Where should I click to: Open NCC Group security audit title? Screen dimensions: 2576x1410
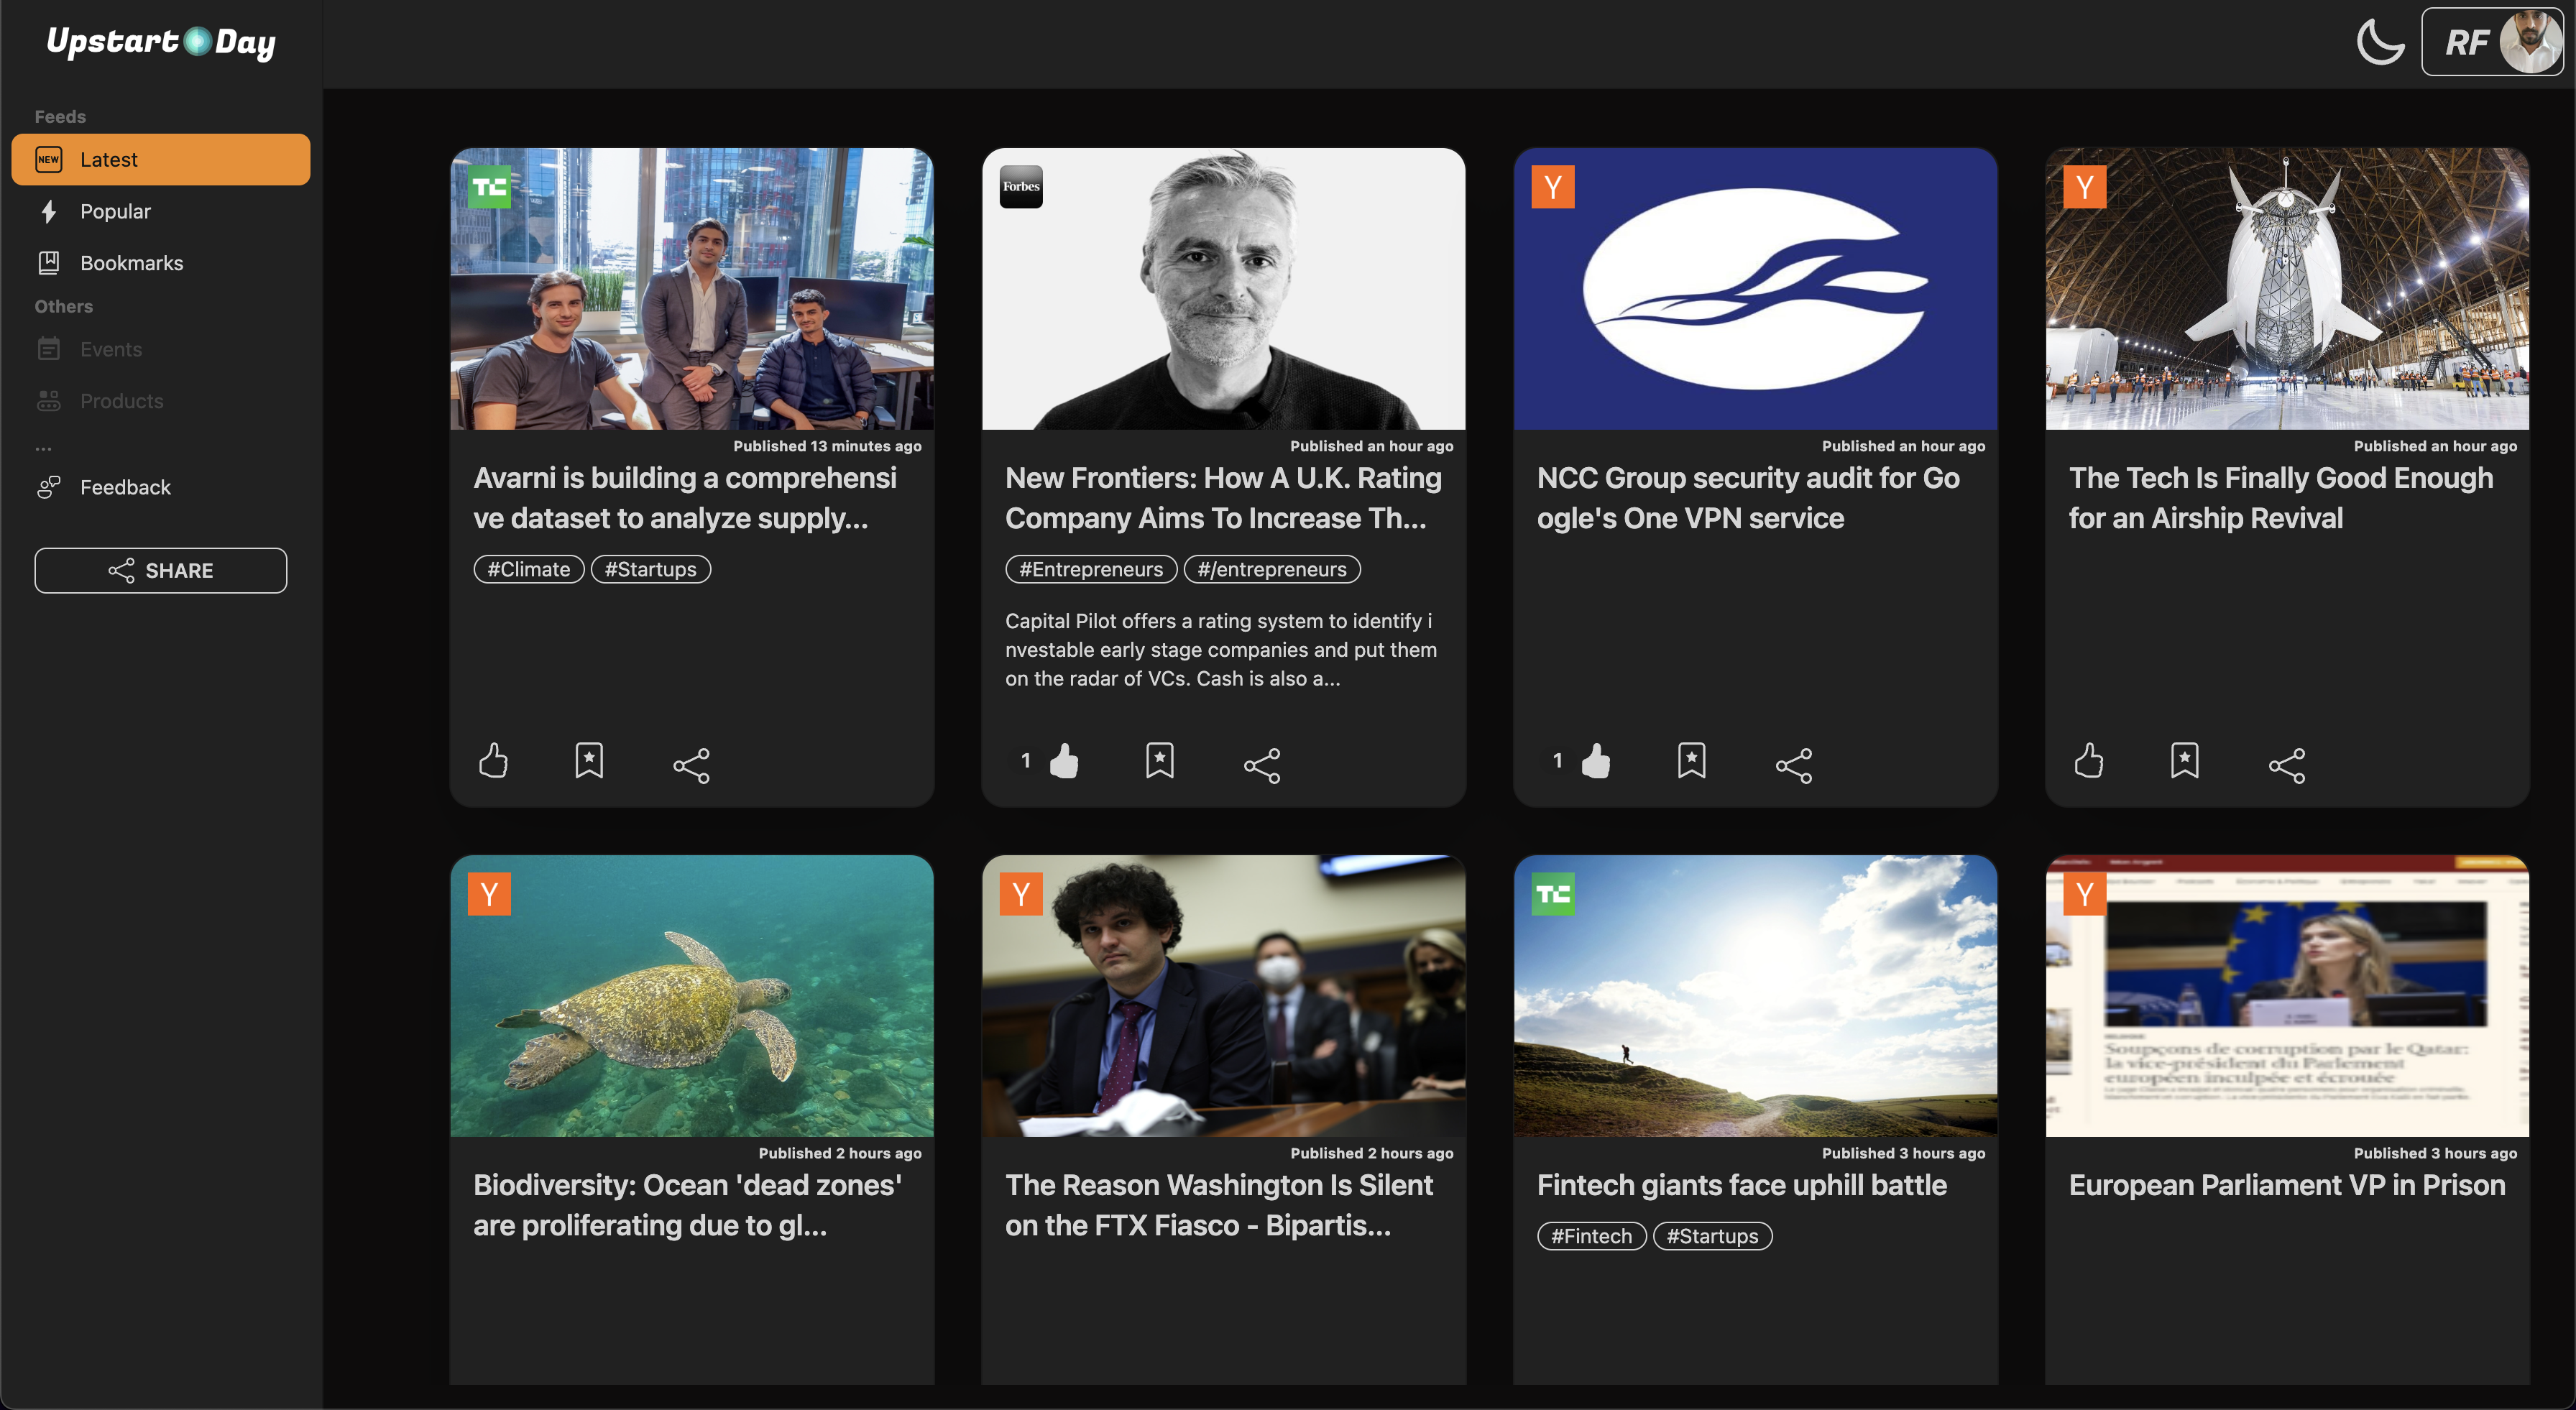[1748, 498]
